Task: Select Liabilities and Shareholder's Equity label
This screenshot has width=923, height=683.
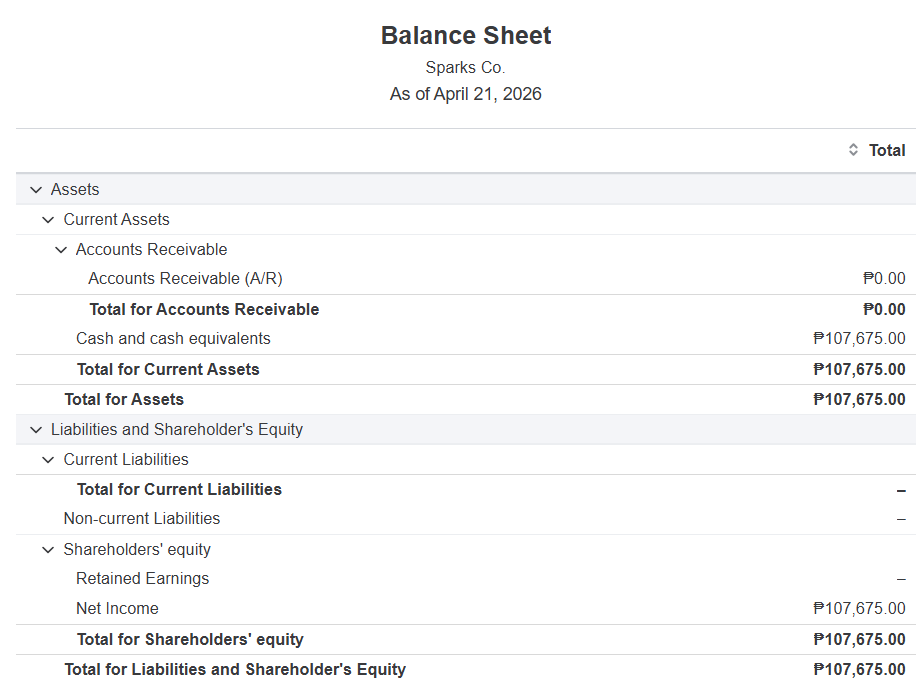Action: click(x=177, y=430)
